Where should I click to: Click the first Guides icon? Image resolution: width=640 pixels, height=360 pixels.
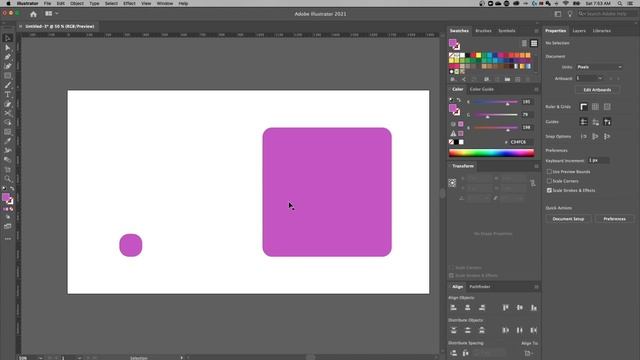pos(584,122)
